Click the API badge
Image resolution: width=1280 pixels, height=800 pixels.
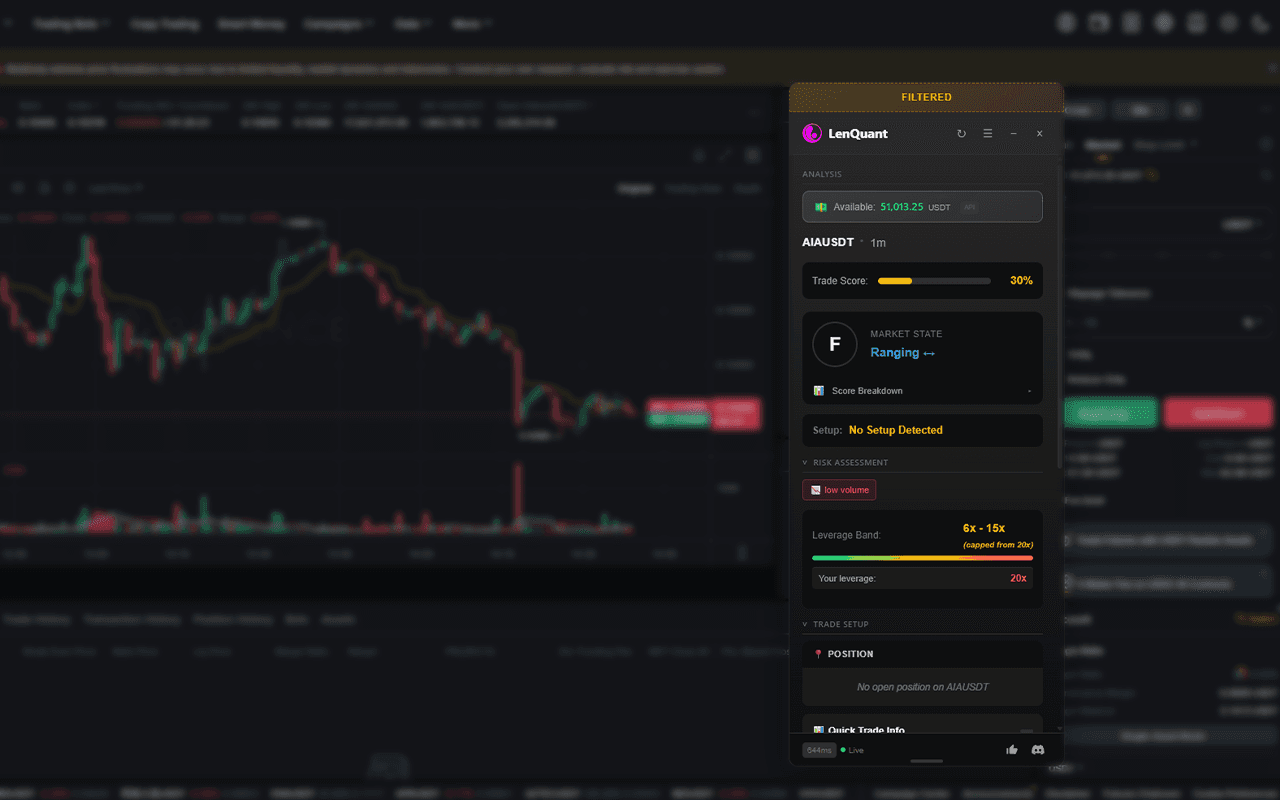[969, 207]
